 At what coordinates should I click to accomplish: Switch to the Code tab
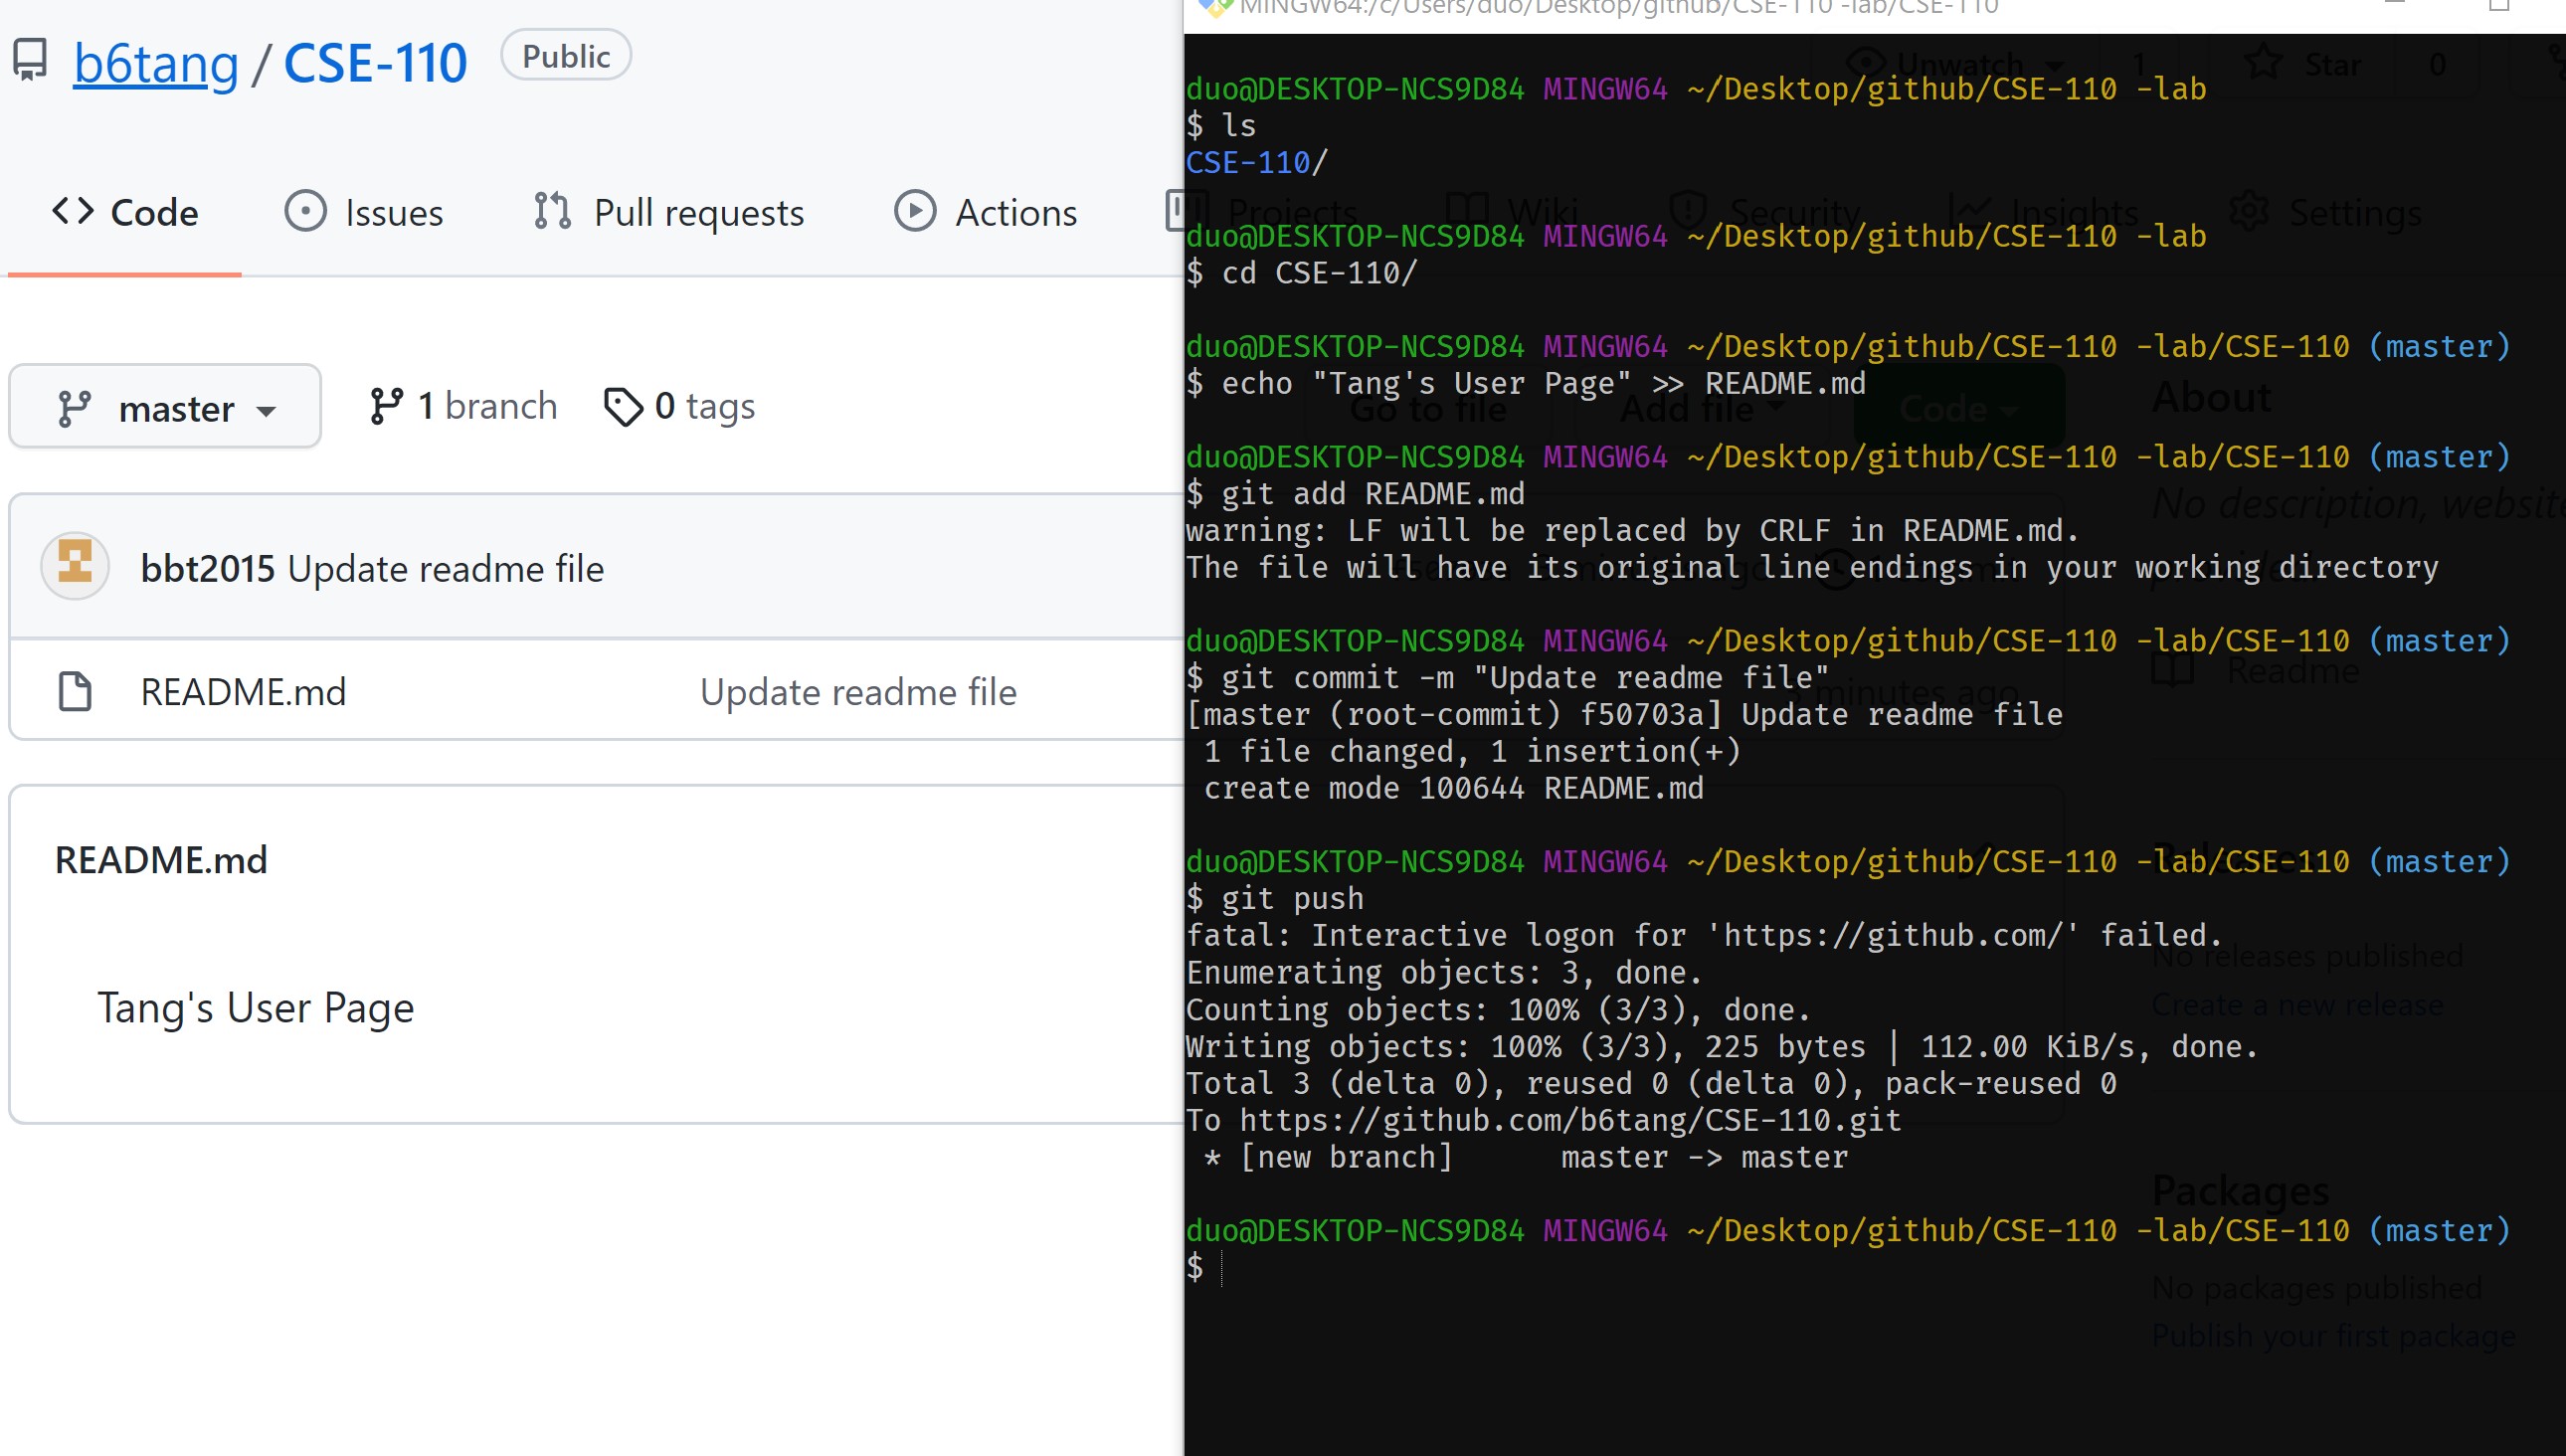coord(125,212)
